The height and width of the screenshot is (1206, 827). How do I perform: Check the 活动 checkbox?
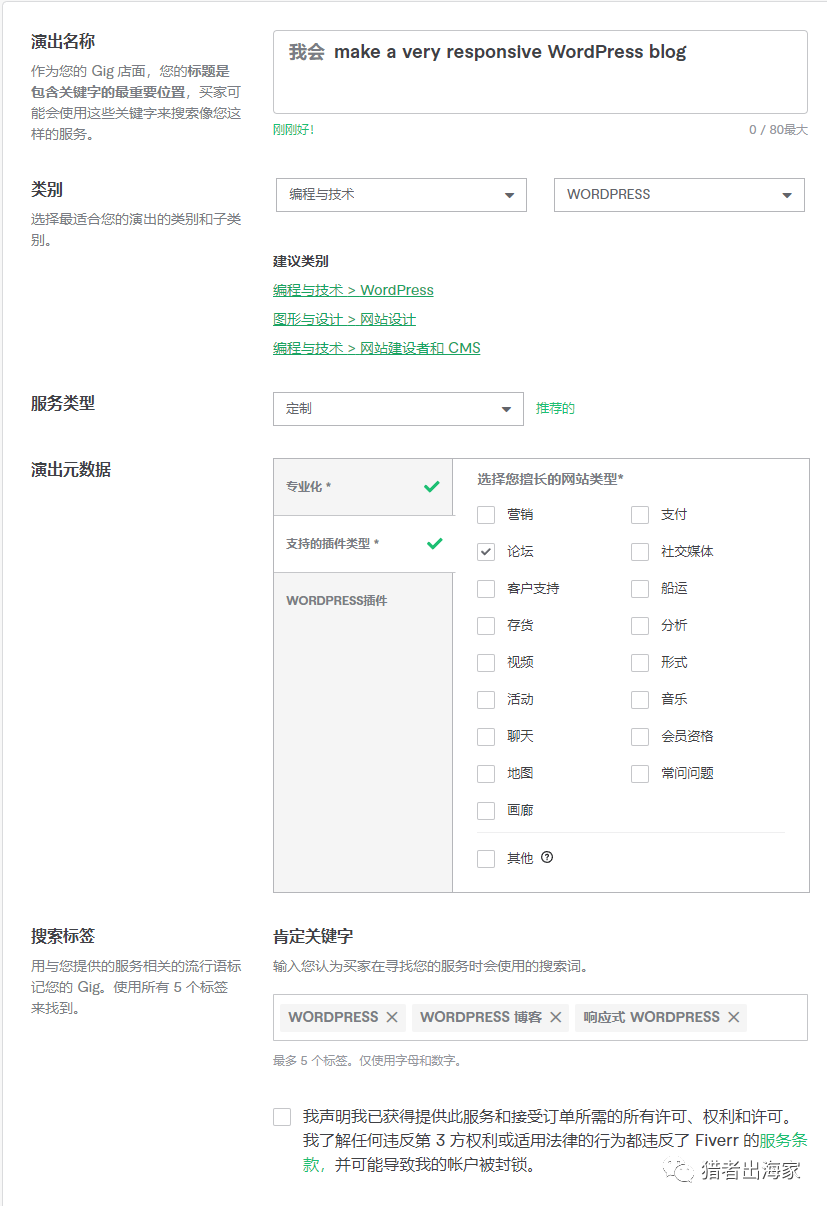click(486, 700)
